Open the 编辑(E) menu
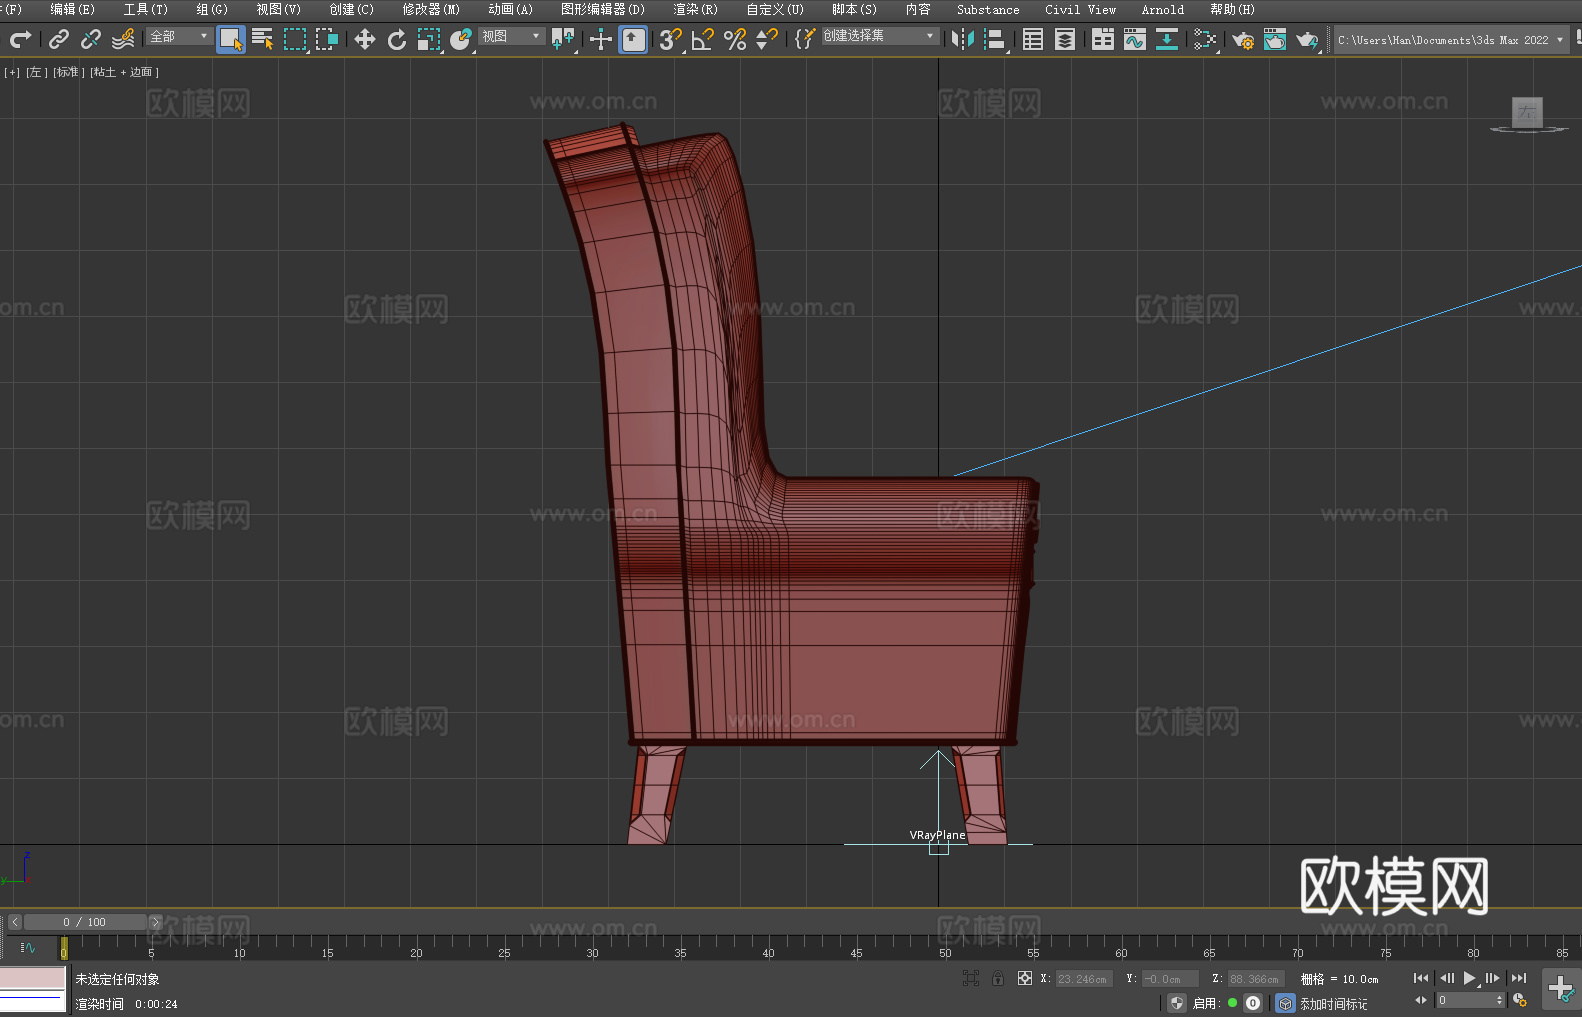This screenshot has width=1582, height=1017. coord(72,9)
